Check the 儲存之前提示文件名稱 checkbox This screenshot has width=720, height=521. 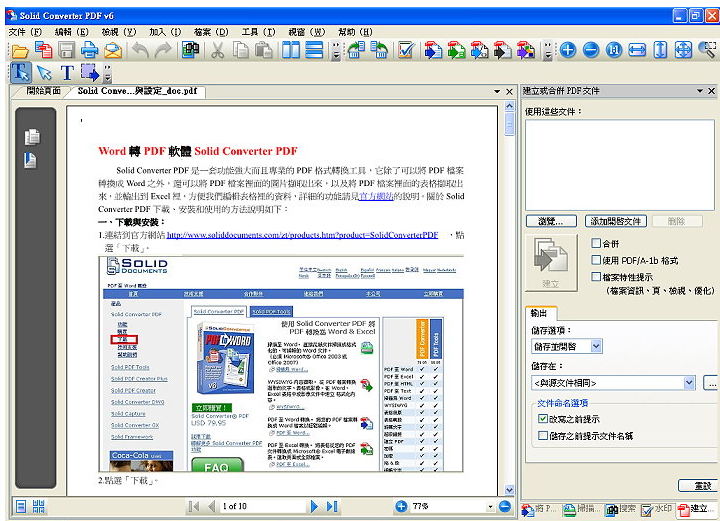click(543, 435)
